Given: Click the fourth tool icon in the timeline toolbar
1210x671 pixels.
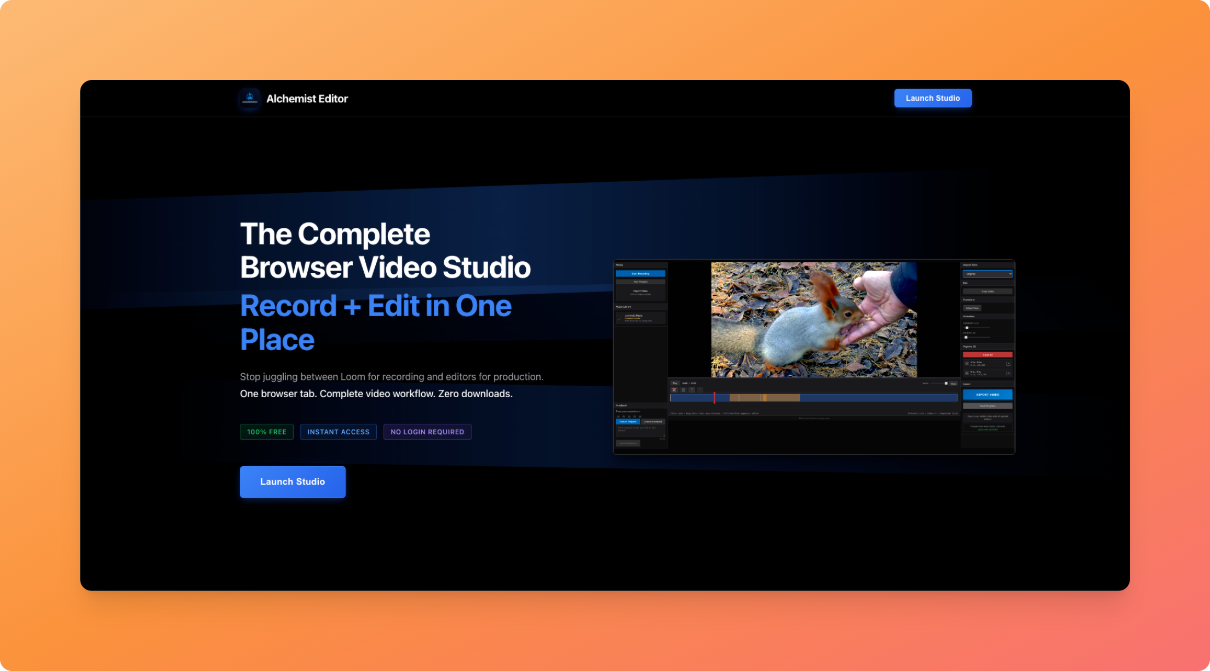Looking at the screenshot, I should tap(700, 389).
